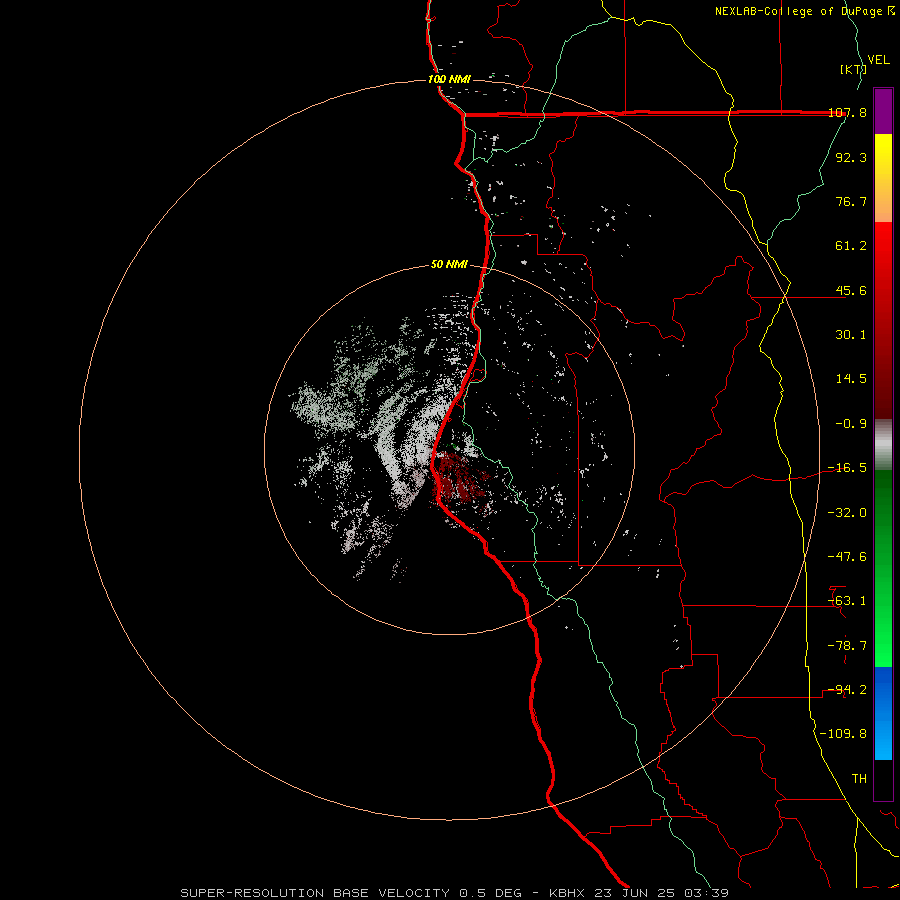Click the 30.1 value on the velocity scale
Viewport: 900px width, 900px height.
(x=851, y=335)
